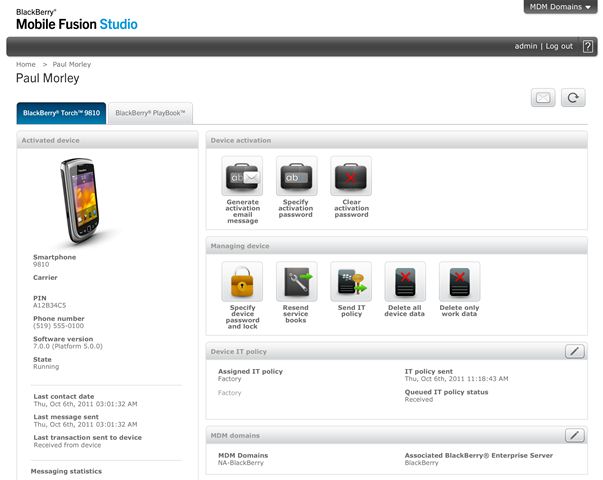The width and height of the screenshot is (603, 480).
Task: Edit Device IT policy with pencil icon
Action: click(575, 351)
